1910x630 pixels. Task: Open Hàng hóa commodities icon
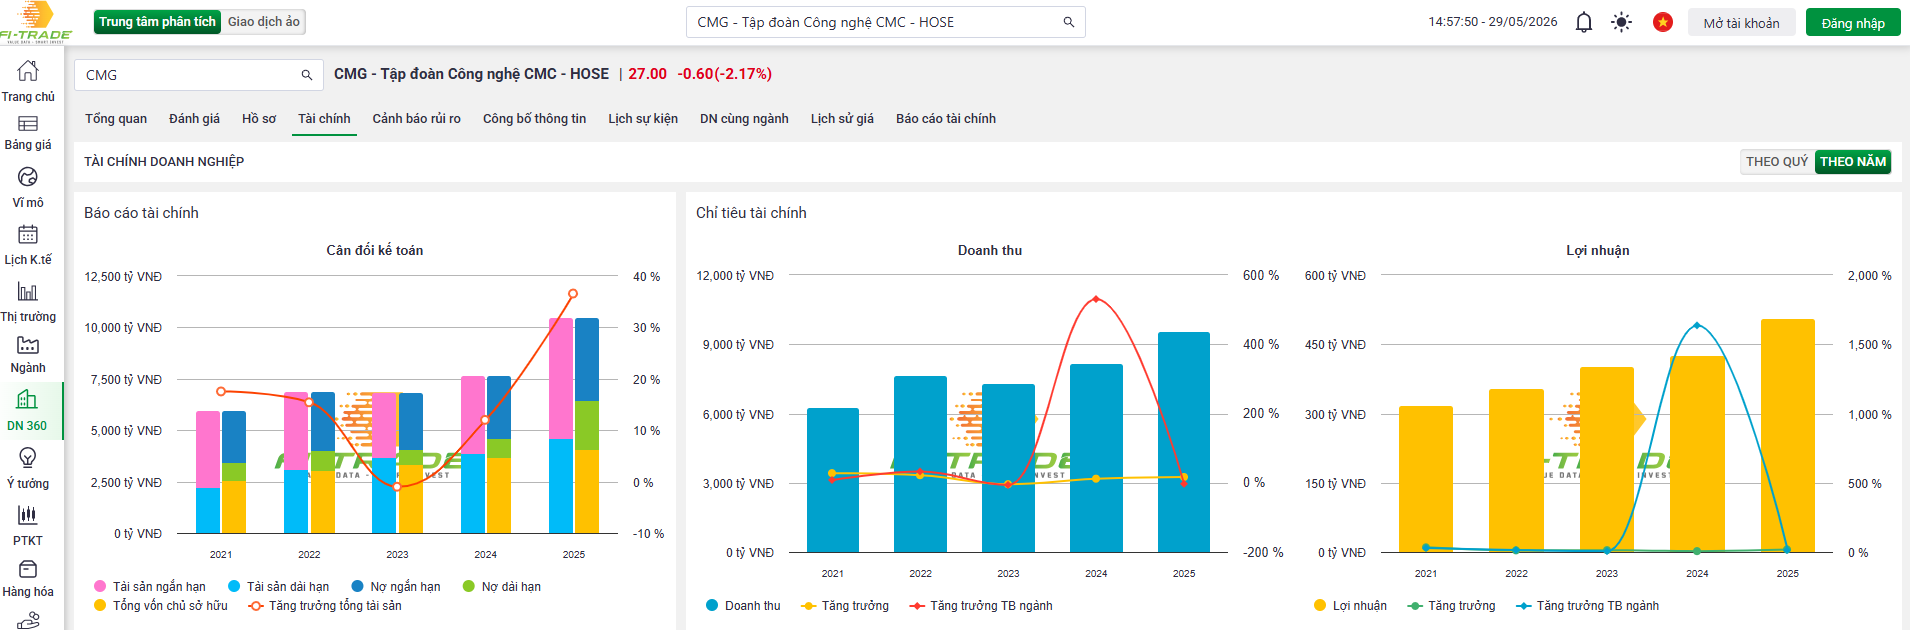tap(28, 569)
